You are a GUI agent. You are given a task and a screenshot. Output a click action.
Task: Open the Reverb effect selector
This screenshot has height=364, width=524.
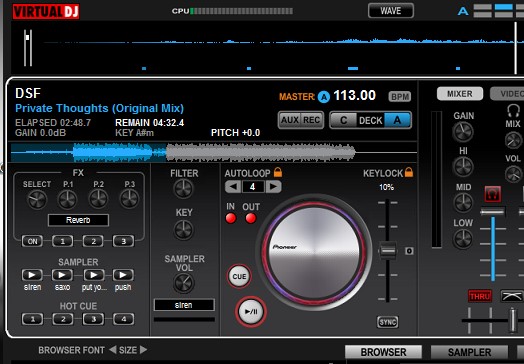point(78,220)
